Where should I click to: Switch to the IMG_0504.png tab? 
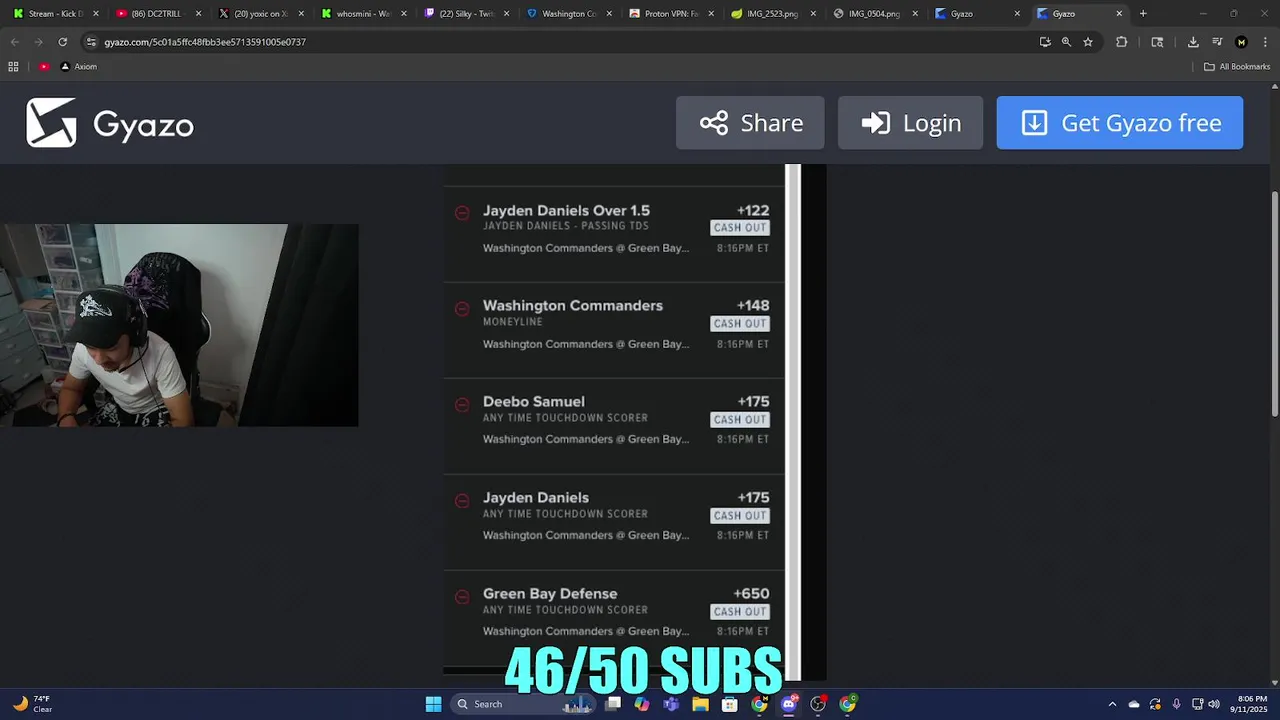pyautogui.click(x=874, y=14)
